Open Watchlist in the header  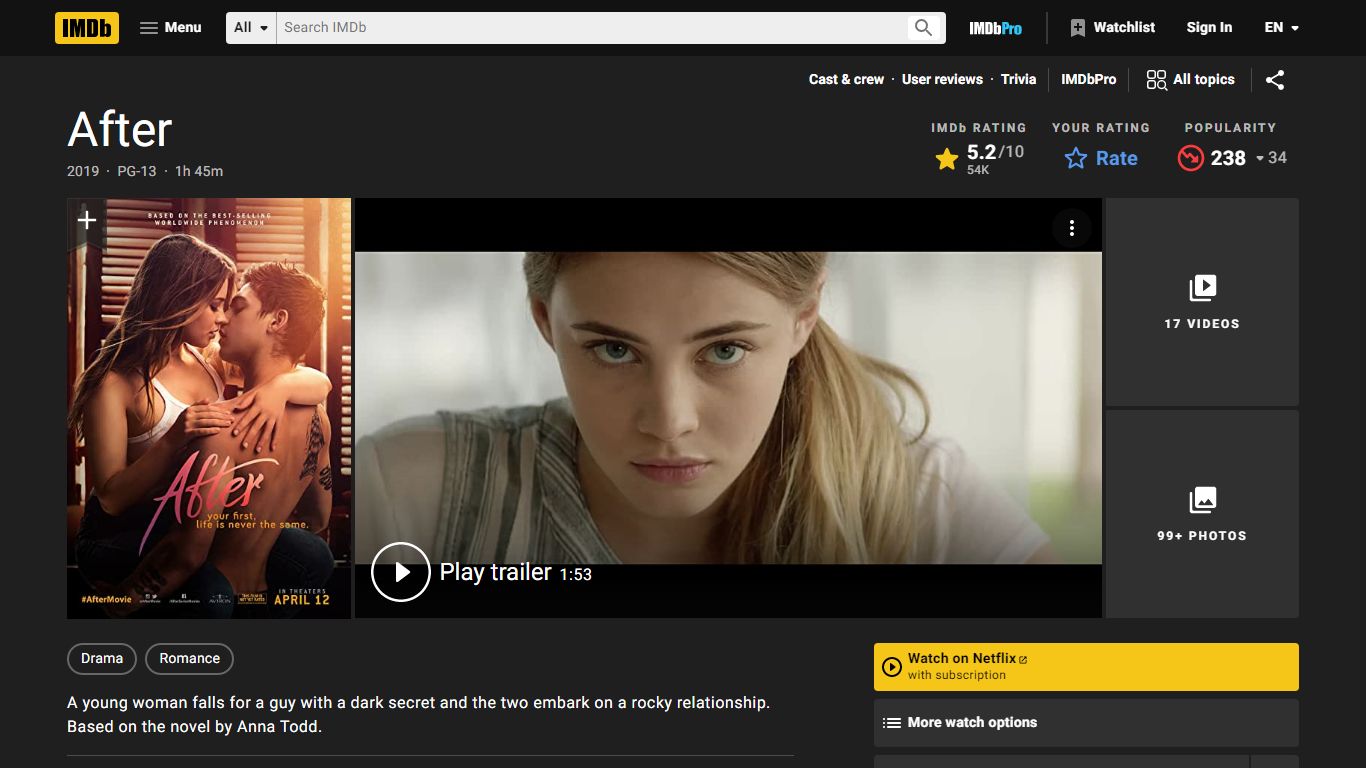[1112, 28]
